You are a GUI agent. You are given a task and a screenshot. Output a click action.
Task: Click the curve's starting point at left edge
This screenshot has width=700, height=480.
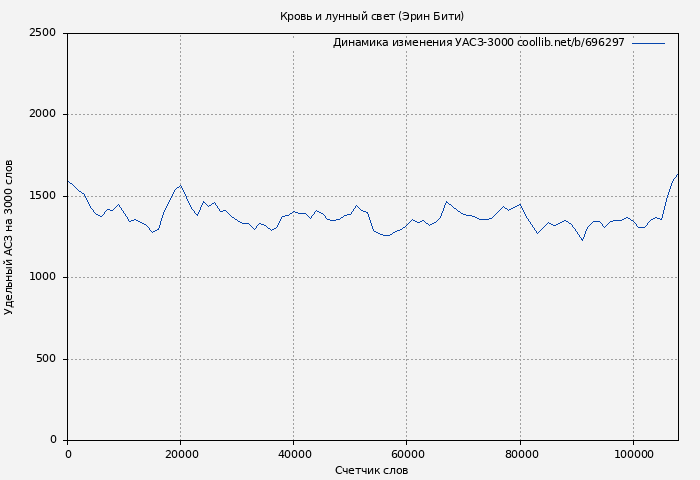point(68,181)
